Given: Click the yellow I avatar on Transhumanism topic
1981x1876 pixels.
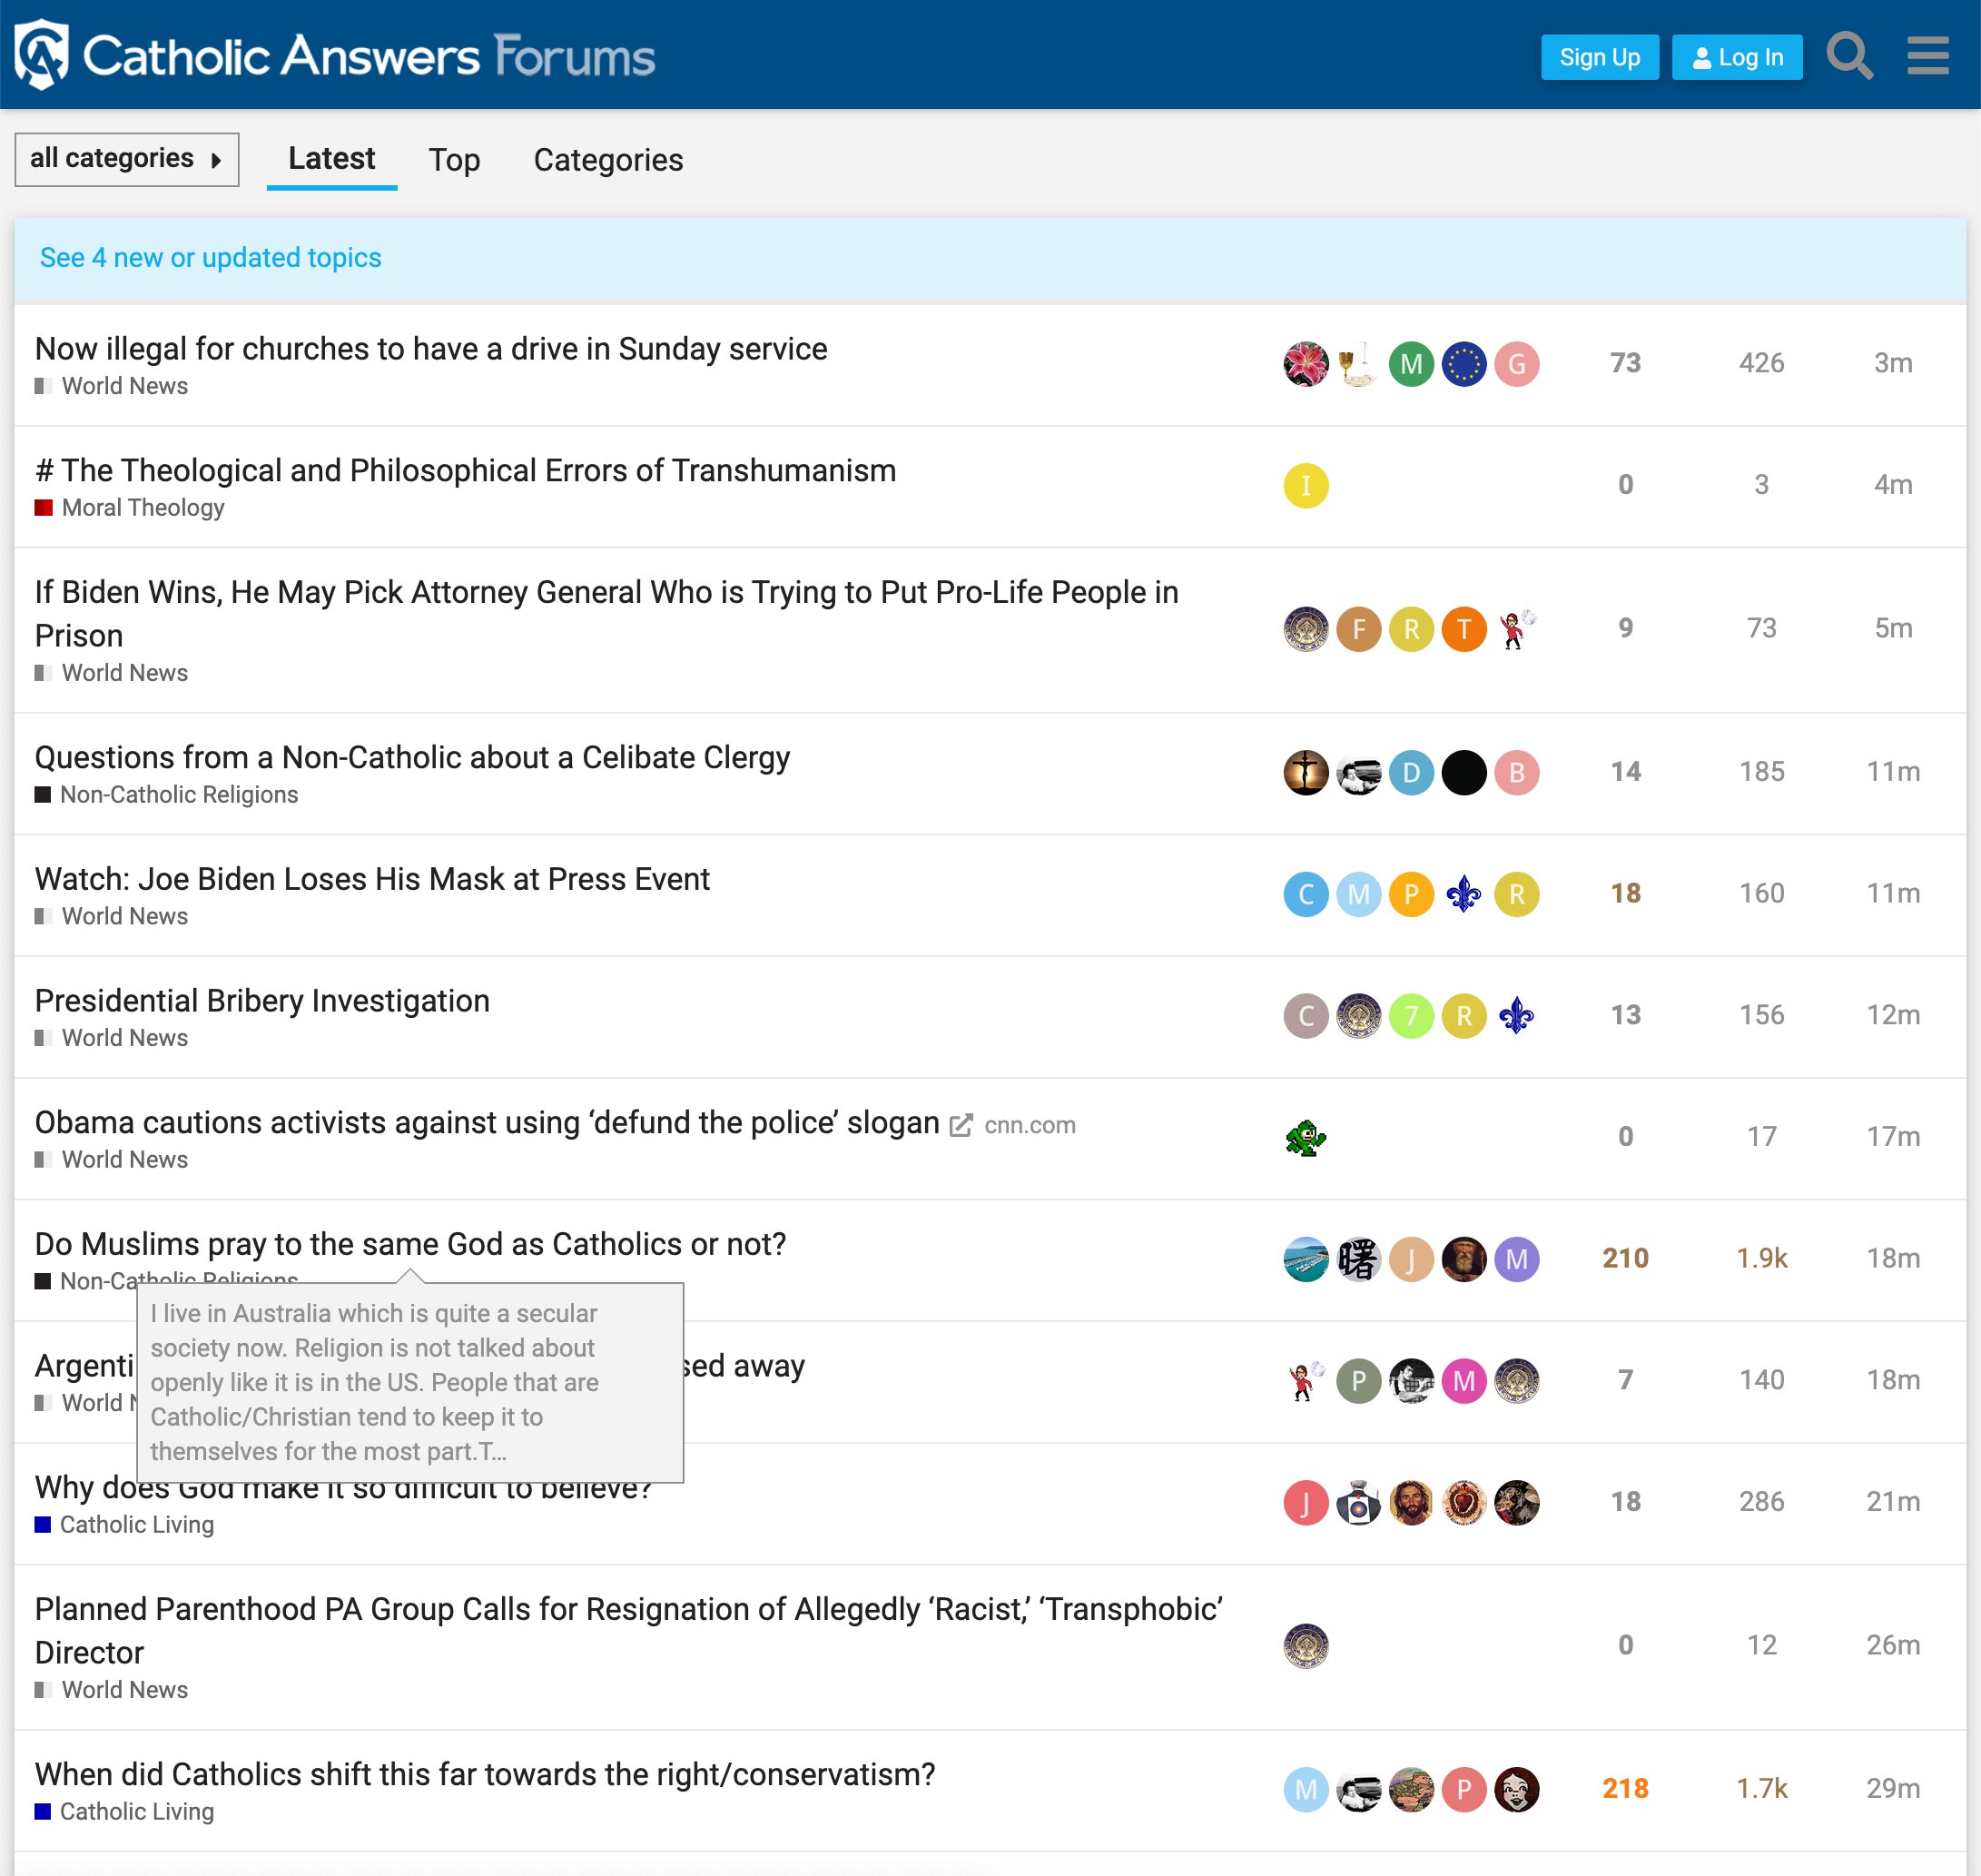Looking at the screenshot, I should click(x=1305, y=486).
